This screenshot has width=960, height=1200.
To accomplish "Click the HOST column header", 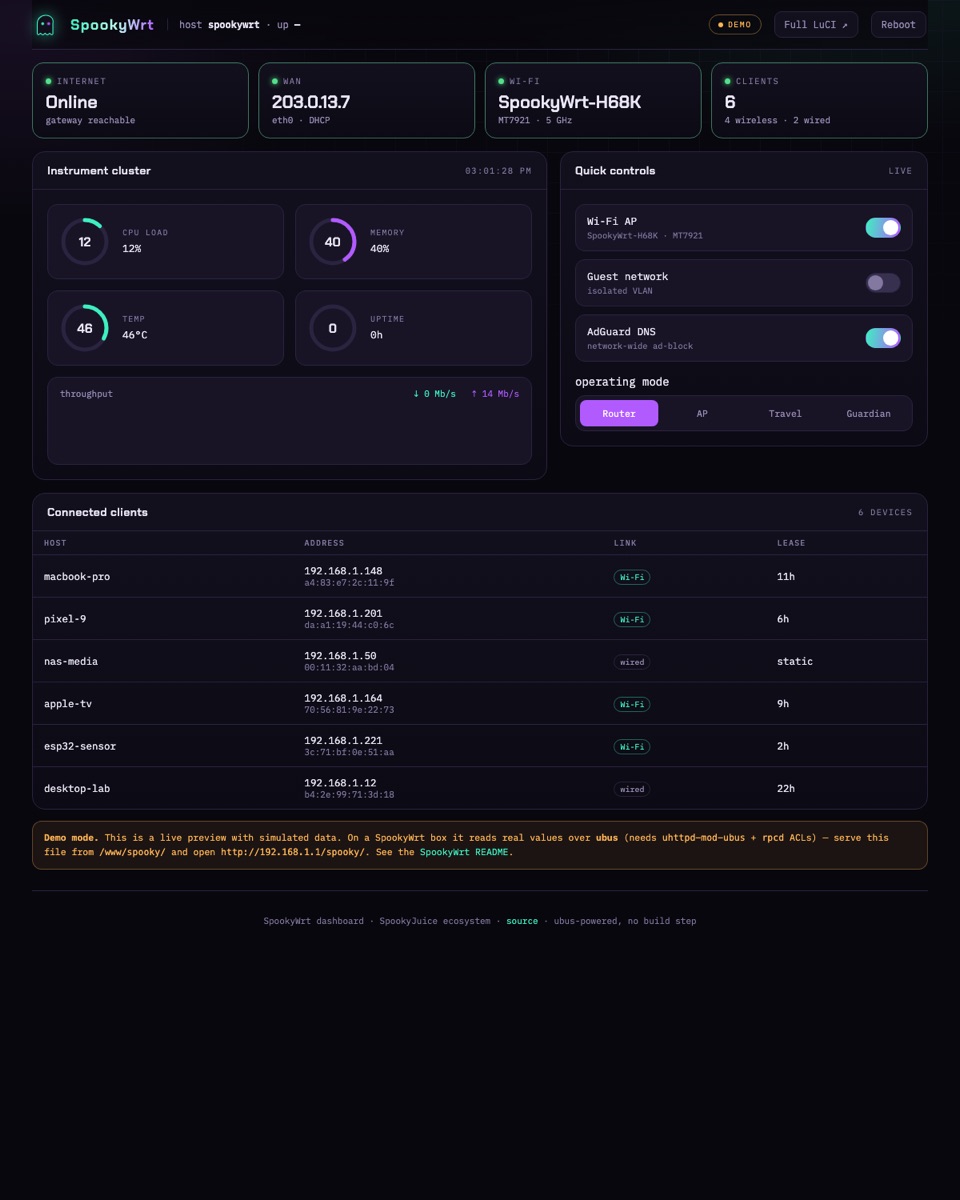I will (x=55, y=543).
